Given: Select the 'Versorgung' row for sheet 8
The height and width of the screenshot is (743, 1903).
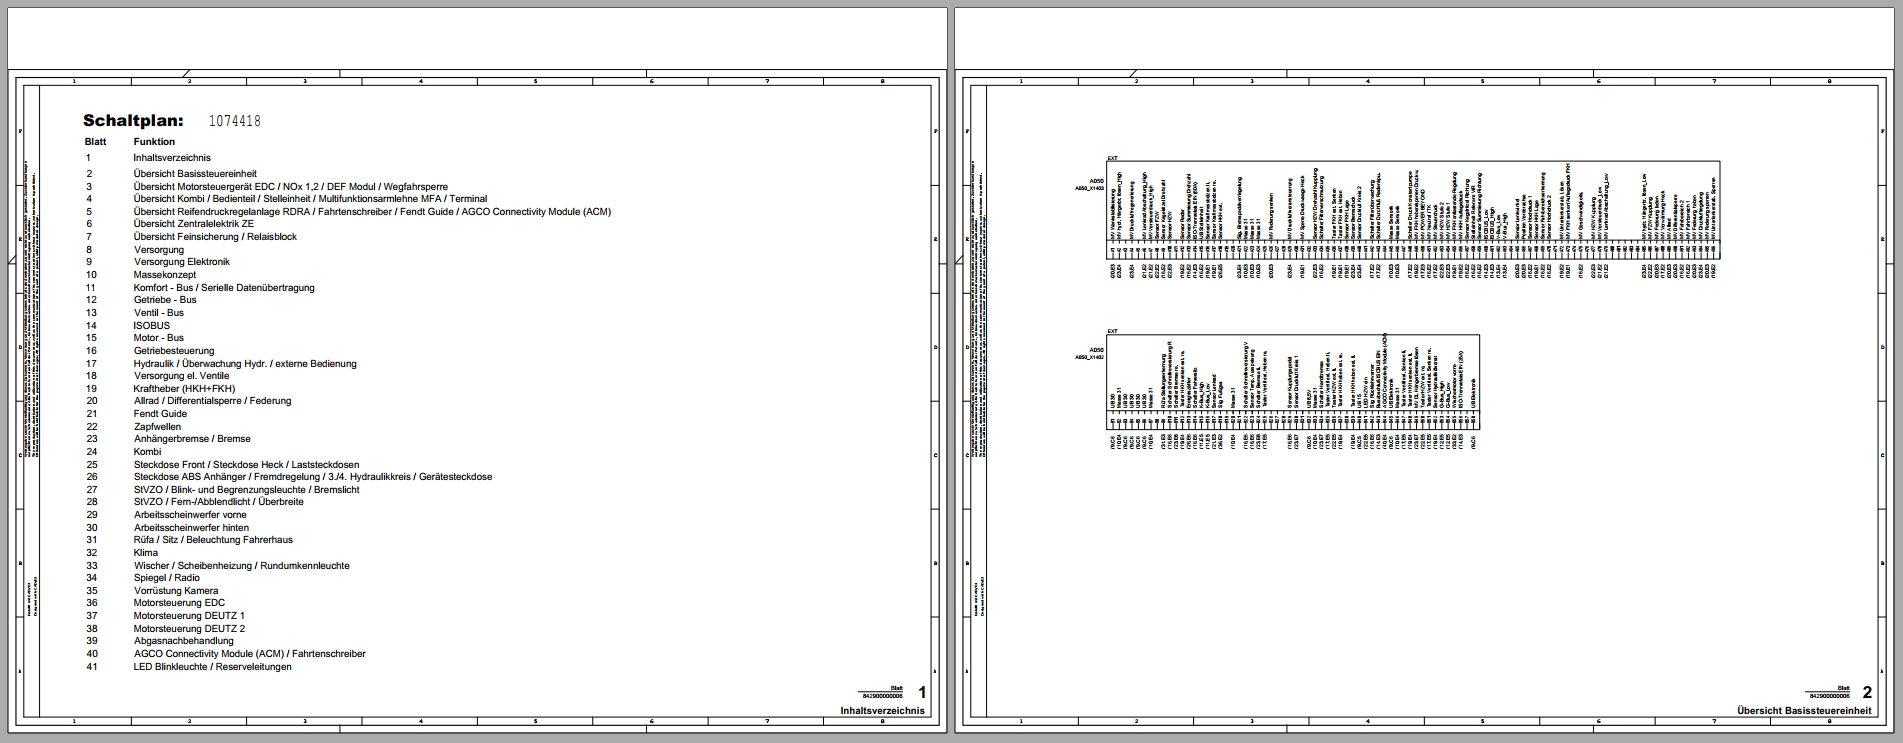Looking at the screenshot, I should click(159, 250).
